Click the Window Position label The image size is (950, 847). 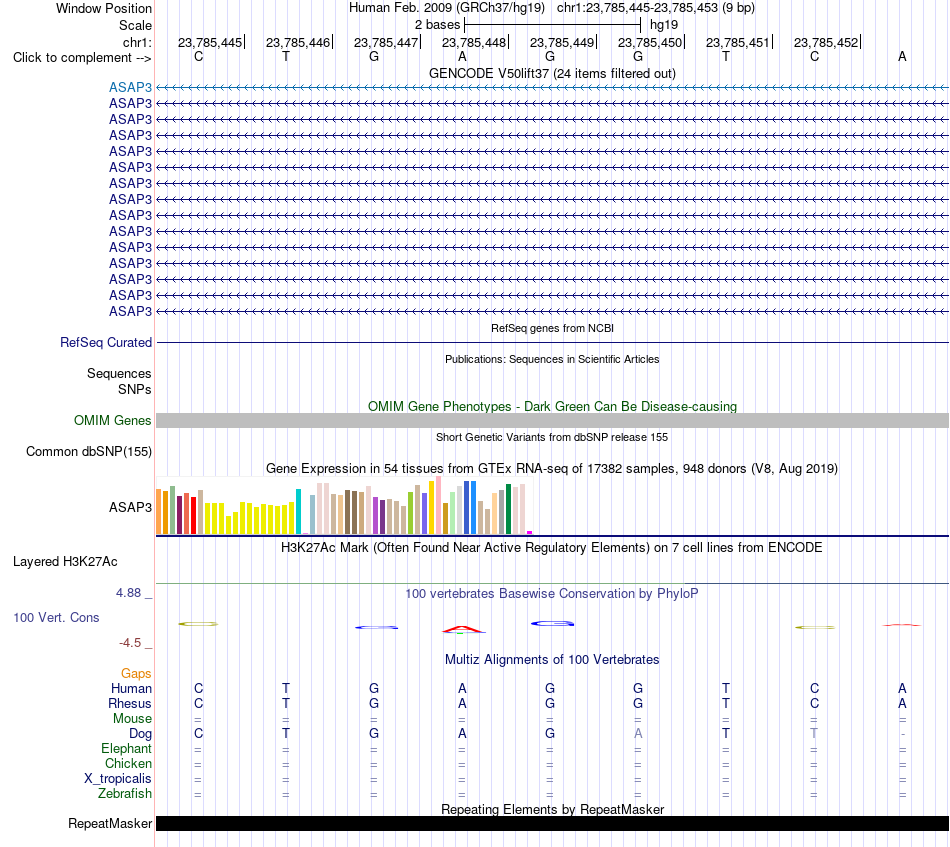(104, 8)
